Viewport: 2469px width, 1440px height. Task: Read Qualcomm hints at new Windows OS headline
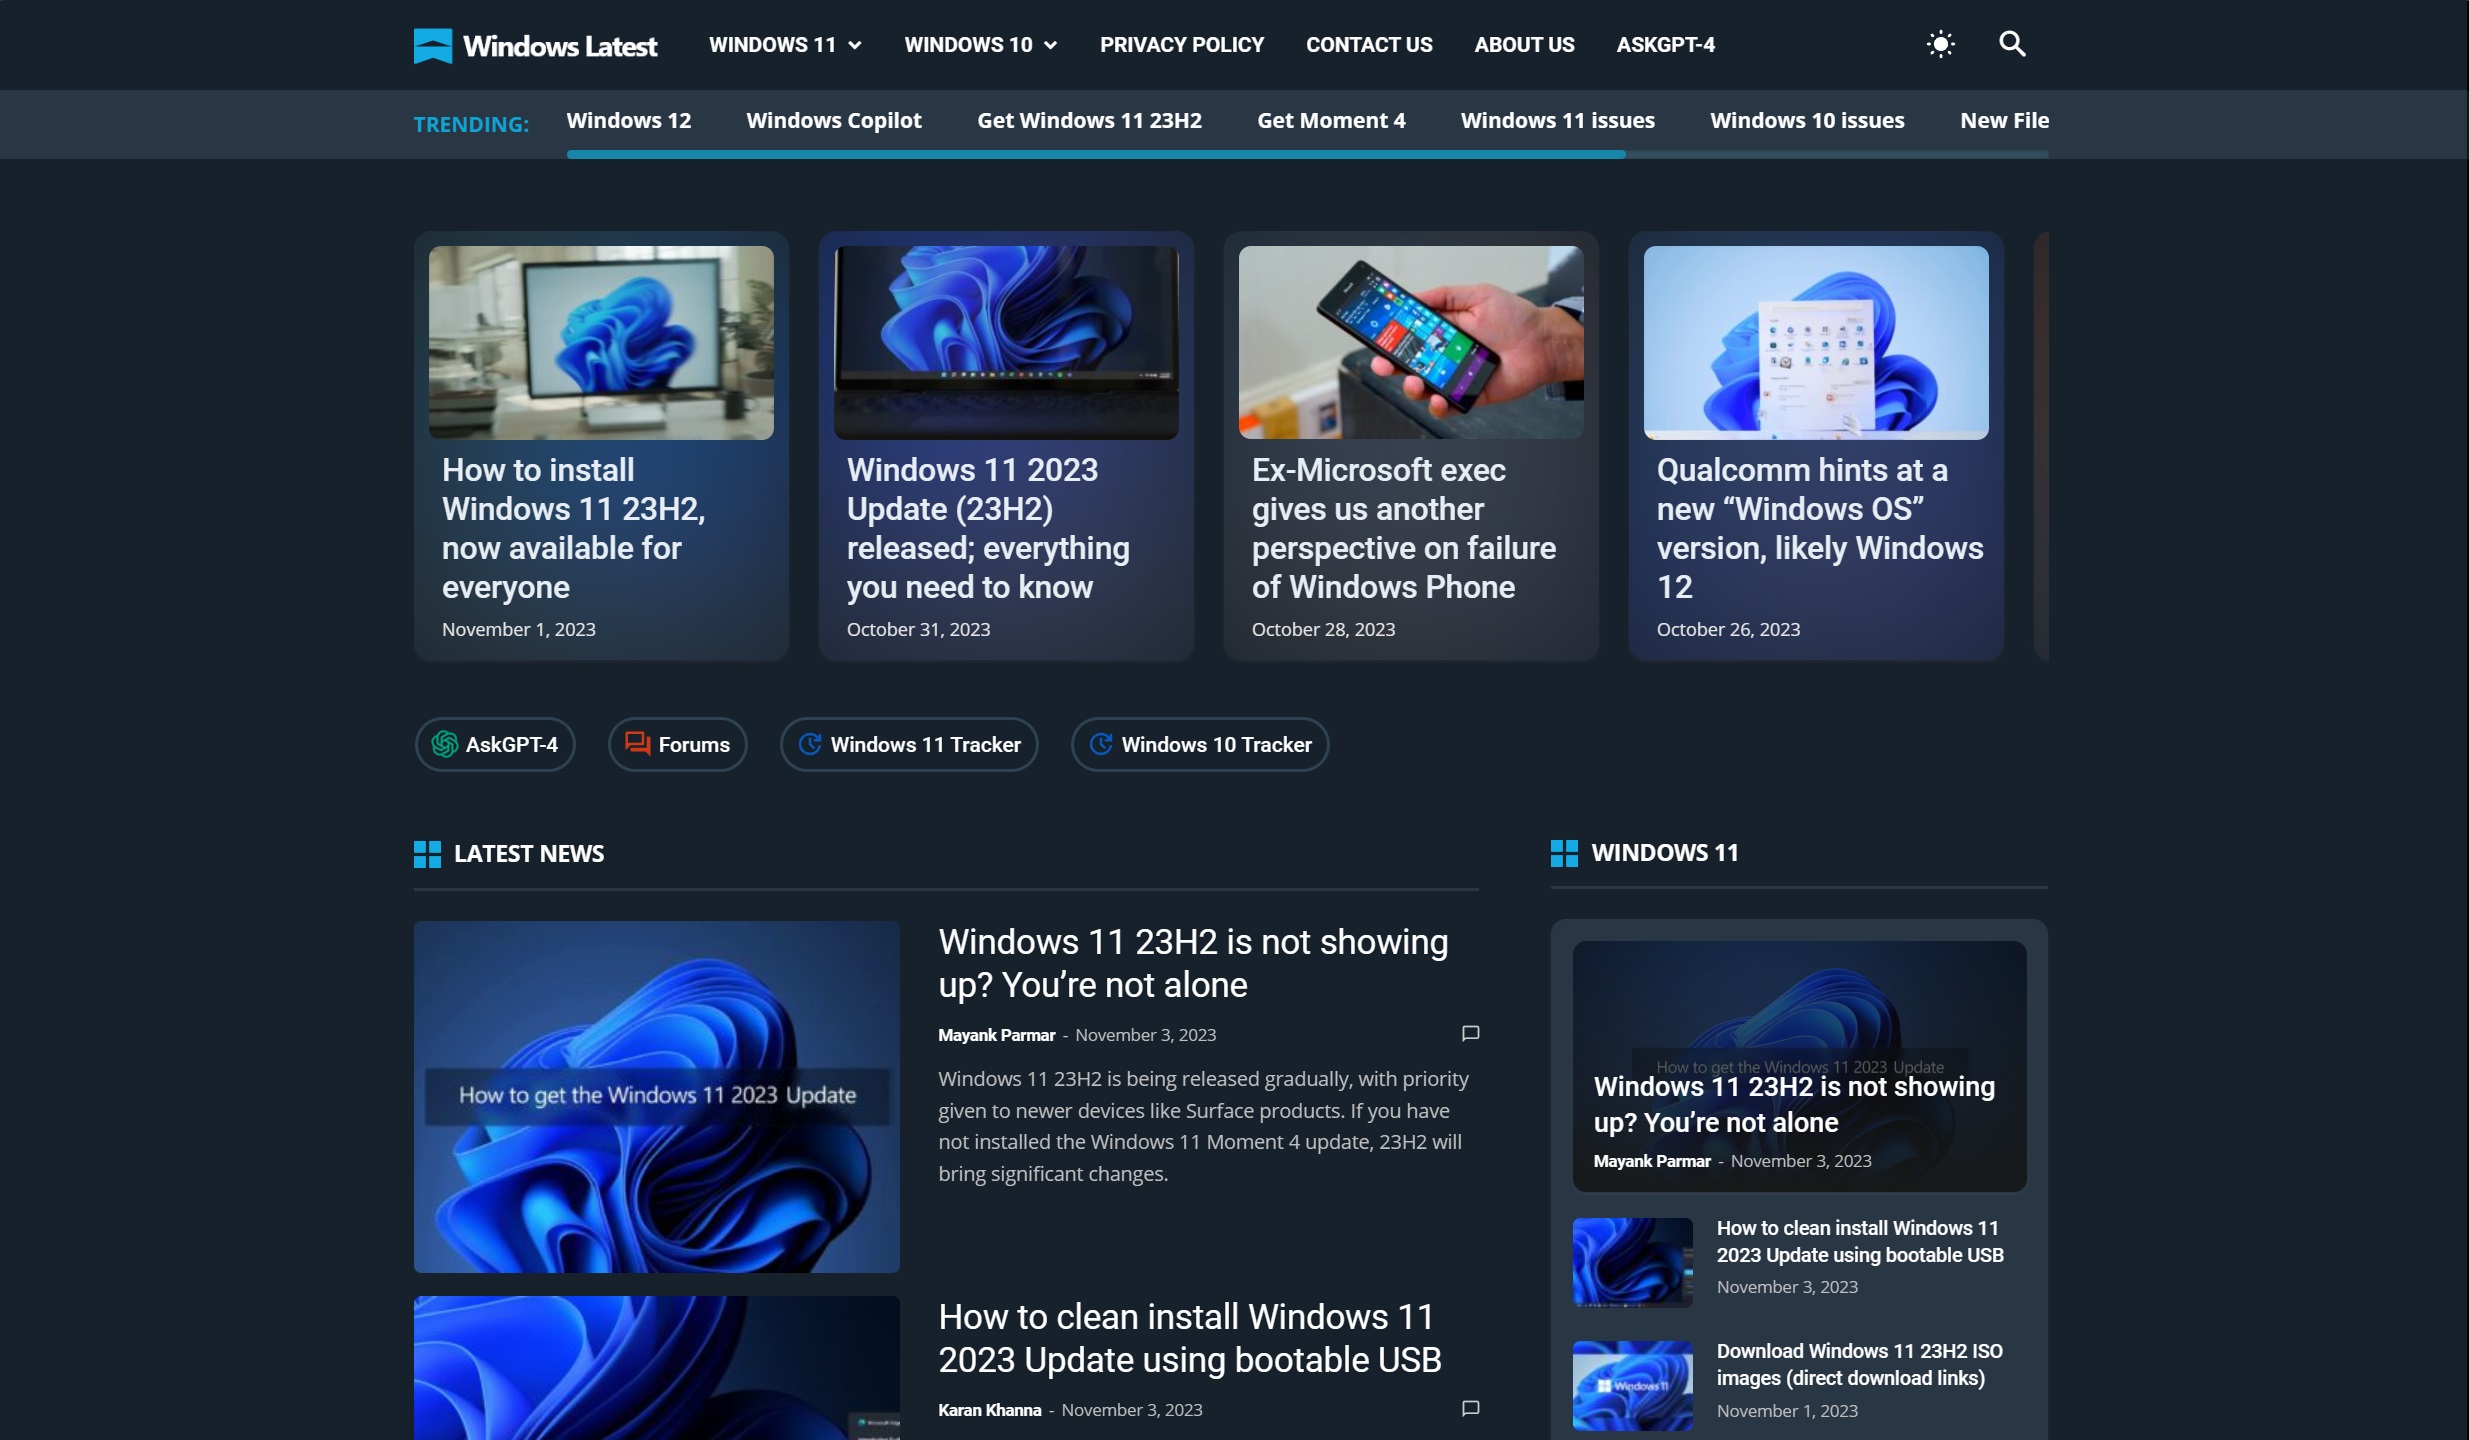coord(1820,528)
